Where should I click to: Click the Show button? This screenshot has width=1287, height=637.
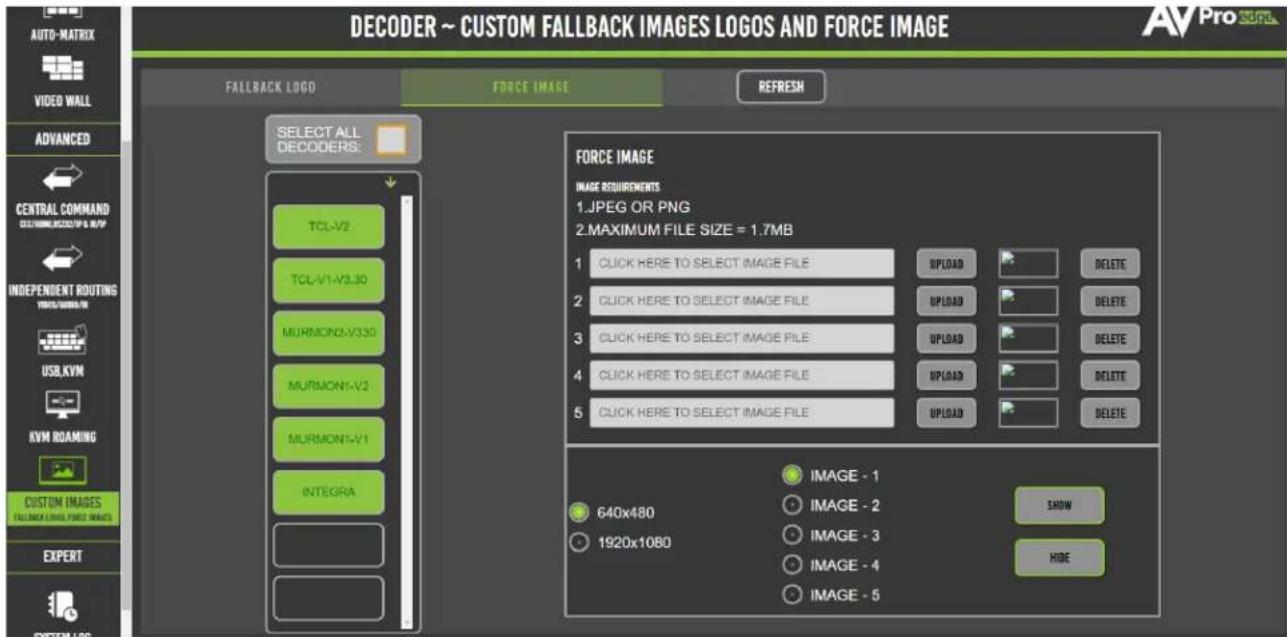pos(1059,505)
